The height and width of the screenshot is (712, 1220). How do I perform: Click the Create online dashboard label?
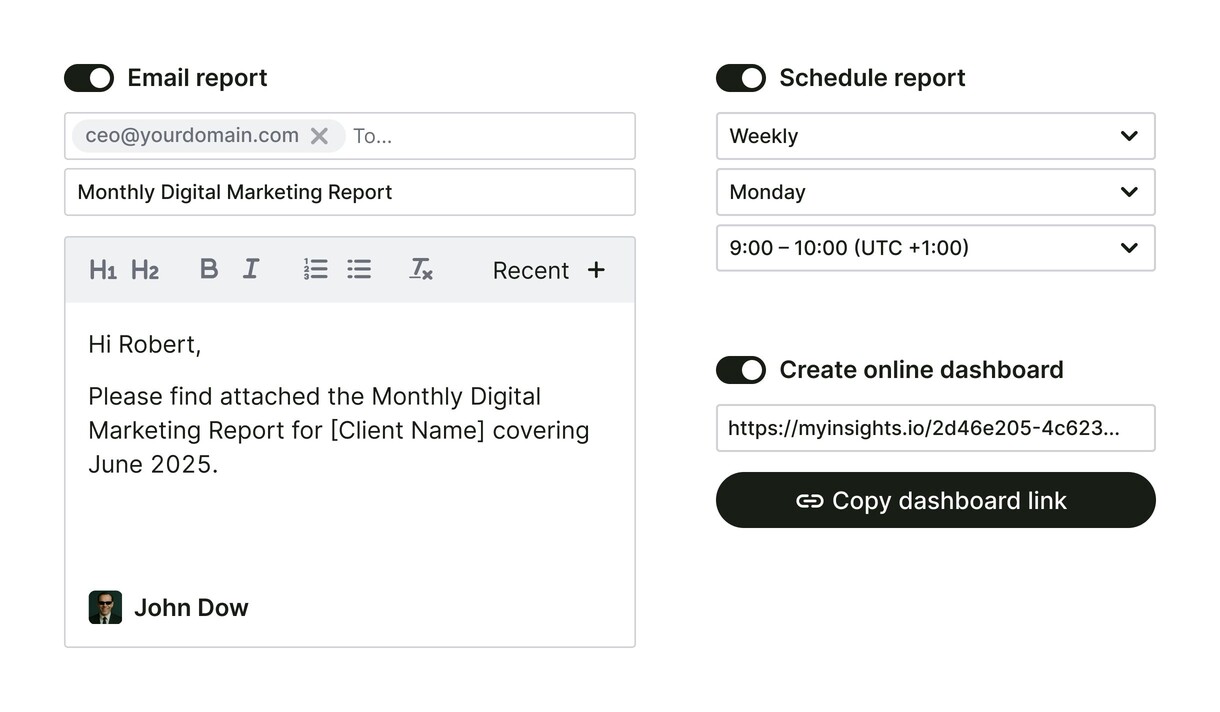pyautogui.click(x=921, y=370)
